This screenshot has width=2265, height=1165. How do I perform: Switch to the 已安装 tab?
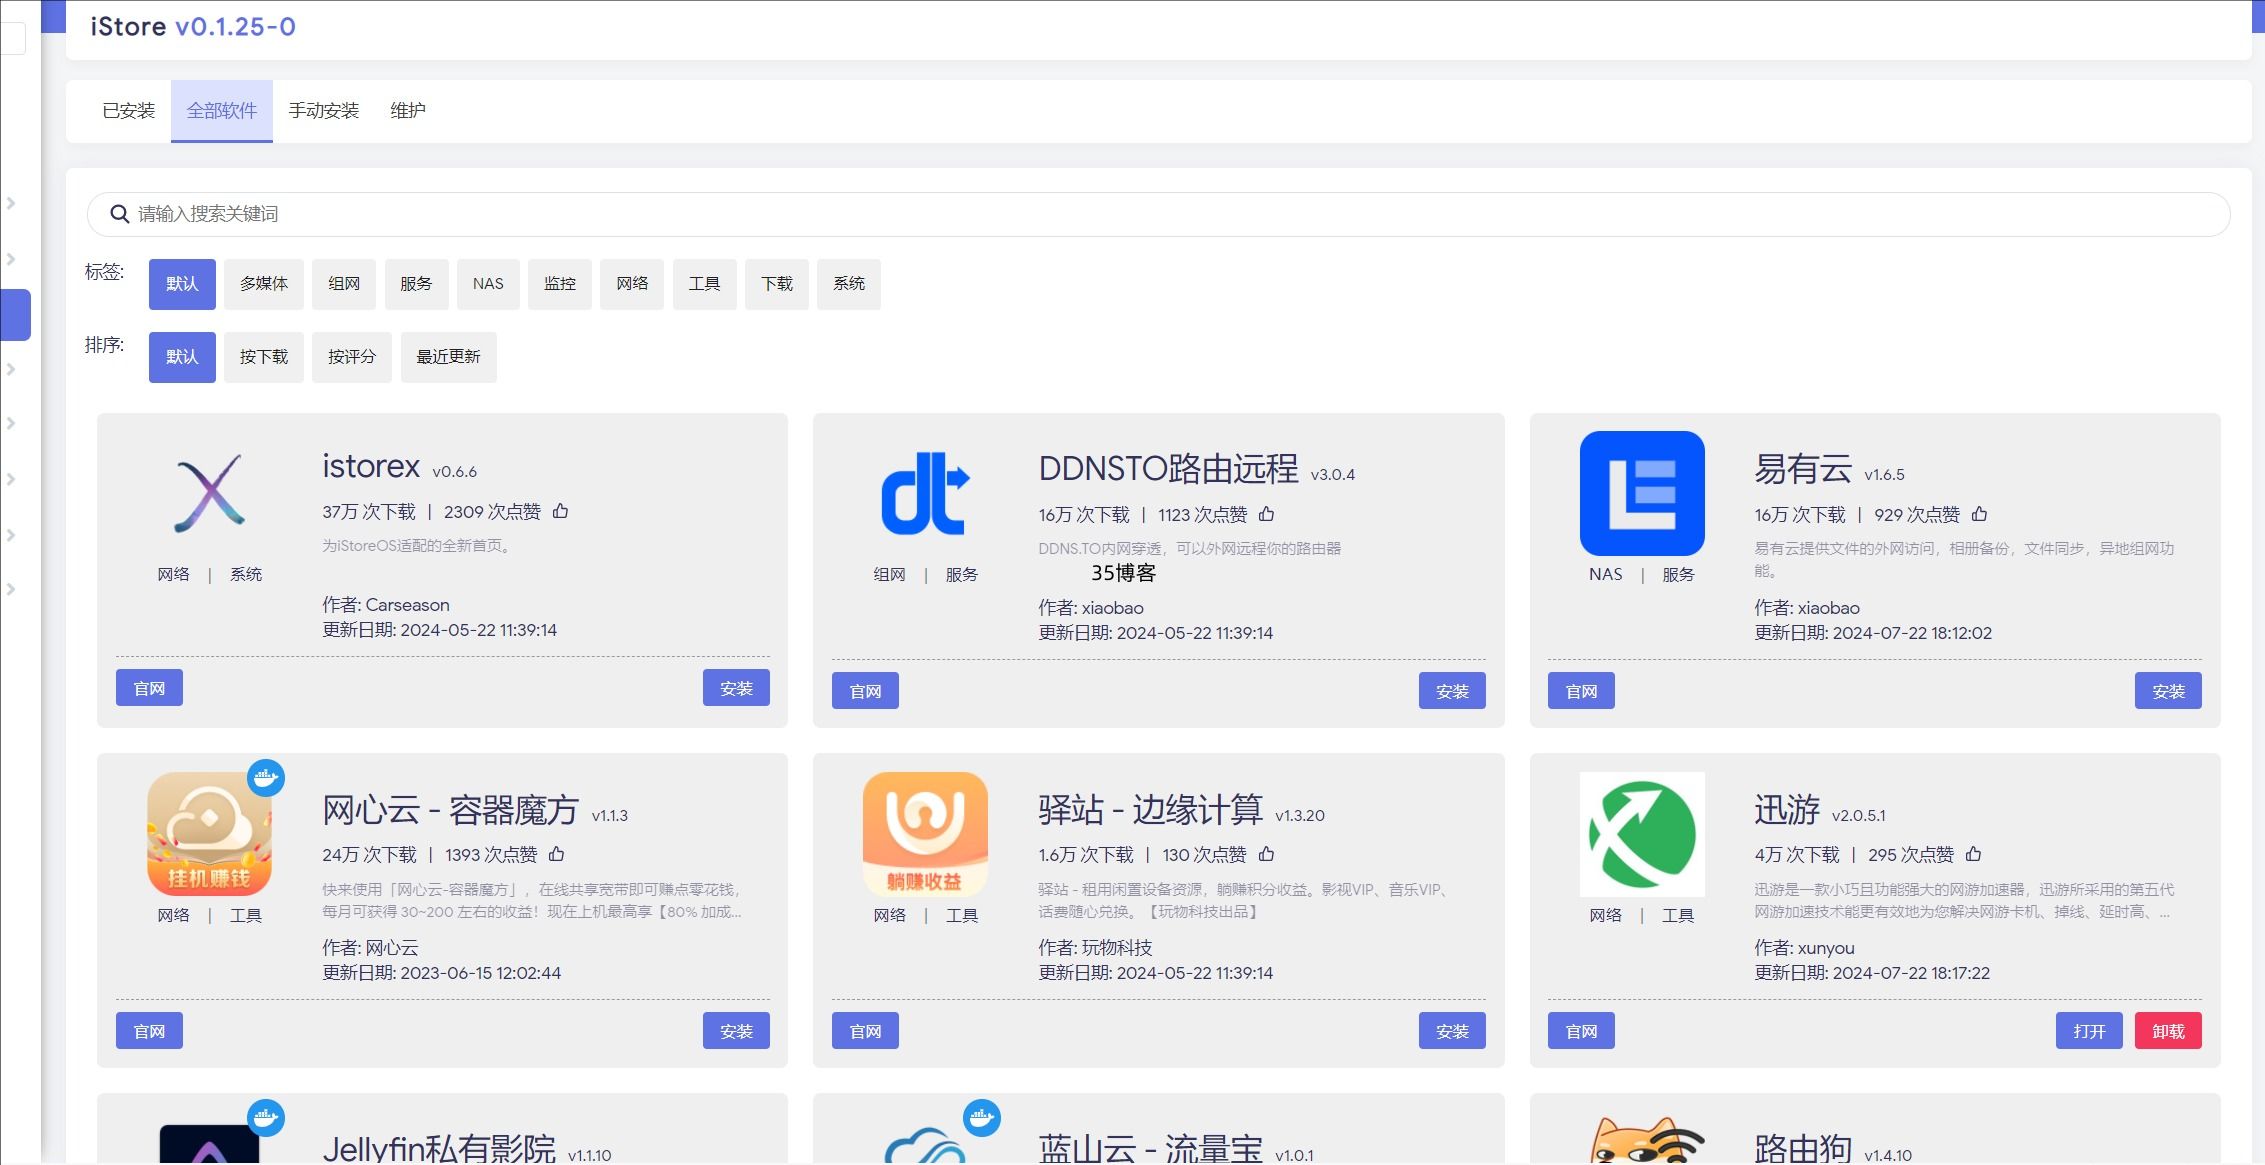pyautogui.click(x=129, y=111)
